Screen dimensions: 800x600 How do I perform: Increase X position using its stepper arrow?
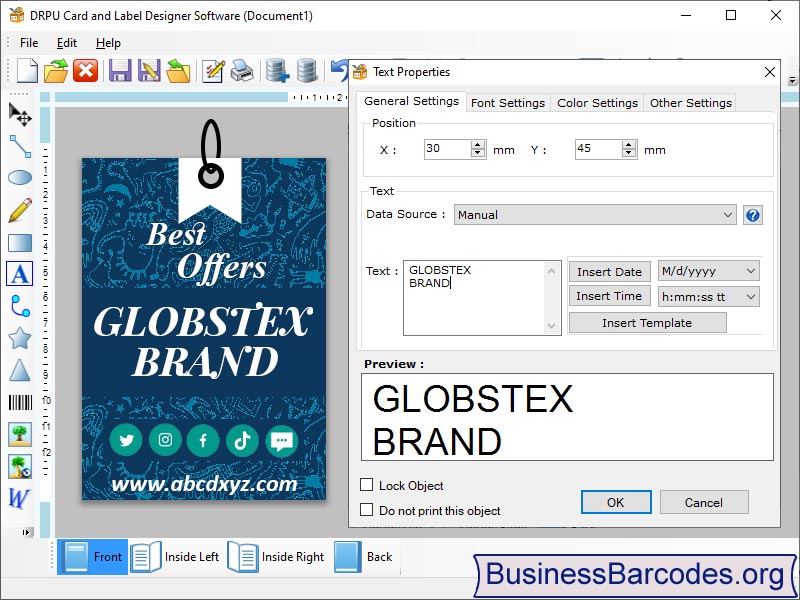click(x=477, y=143)
